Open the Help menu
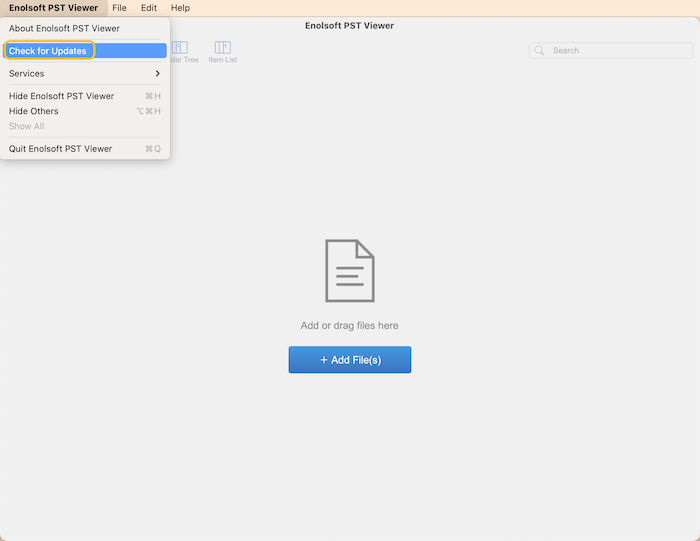Screen dimensions: 700x541 click(180, 8)
